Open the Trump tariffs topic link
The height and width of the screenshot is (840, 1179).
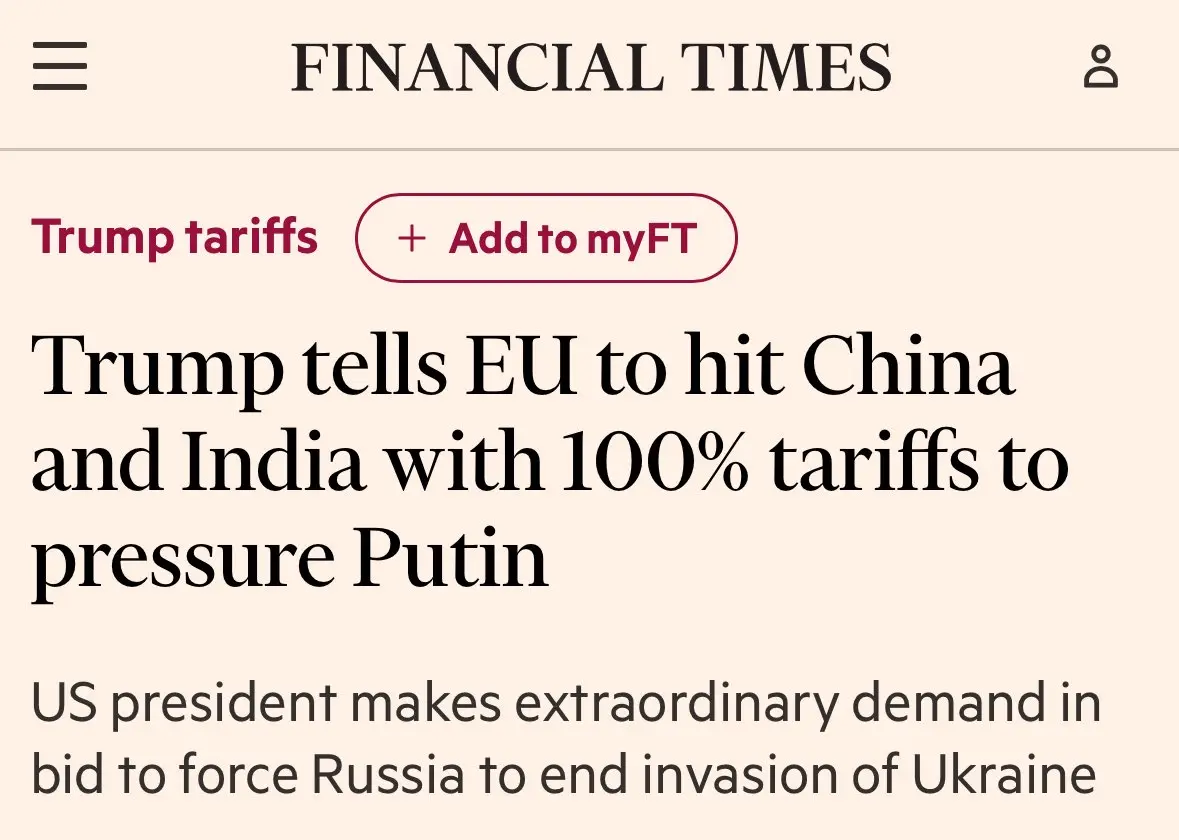174,238
